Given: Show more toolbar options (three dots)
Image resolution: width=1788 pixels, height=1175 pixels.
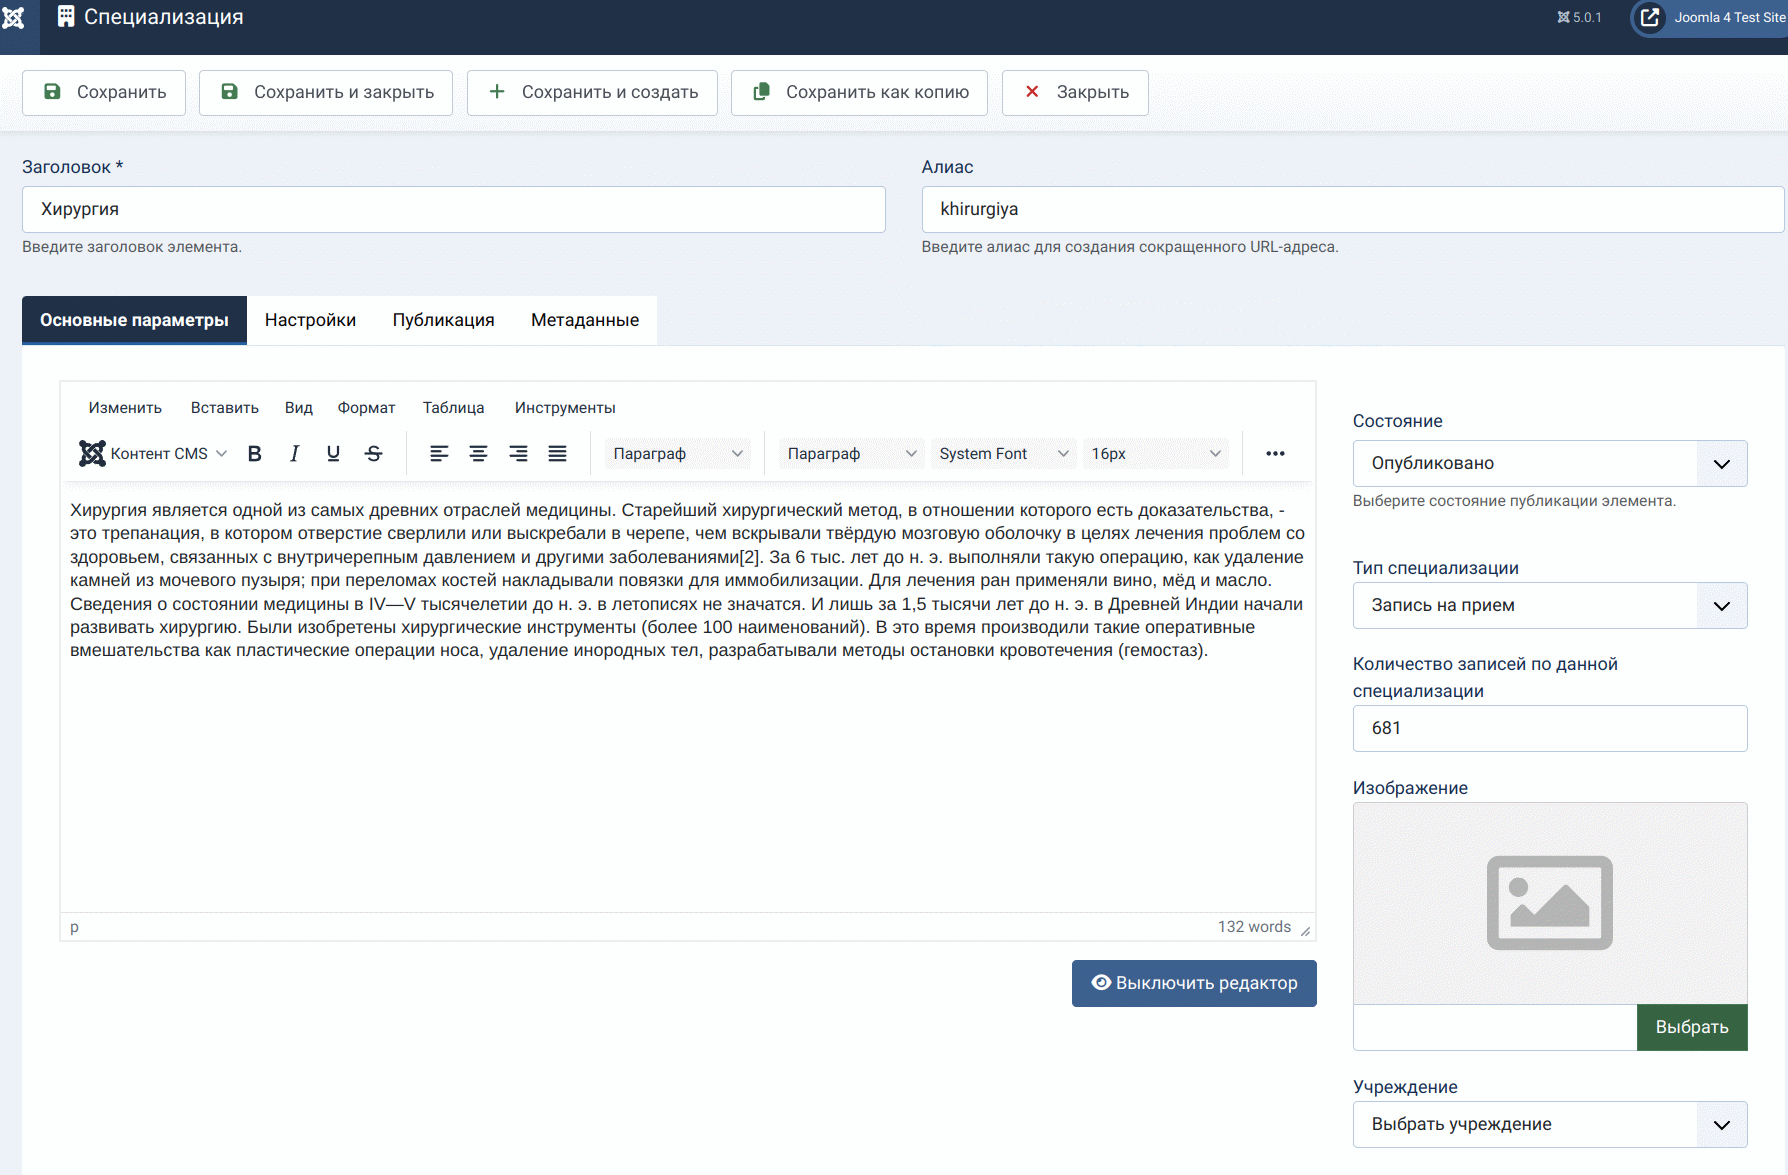Looking at the screenshot, I should 1275,454.
